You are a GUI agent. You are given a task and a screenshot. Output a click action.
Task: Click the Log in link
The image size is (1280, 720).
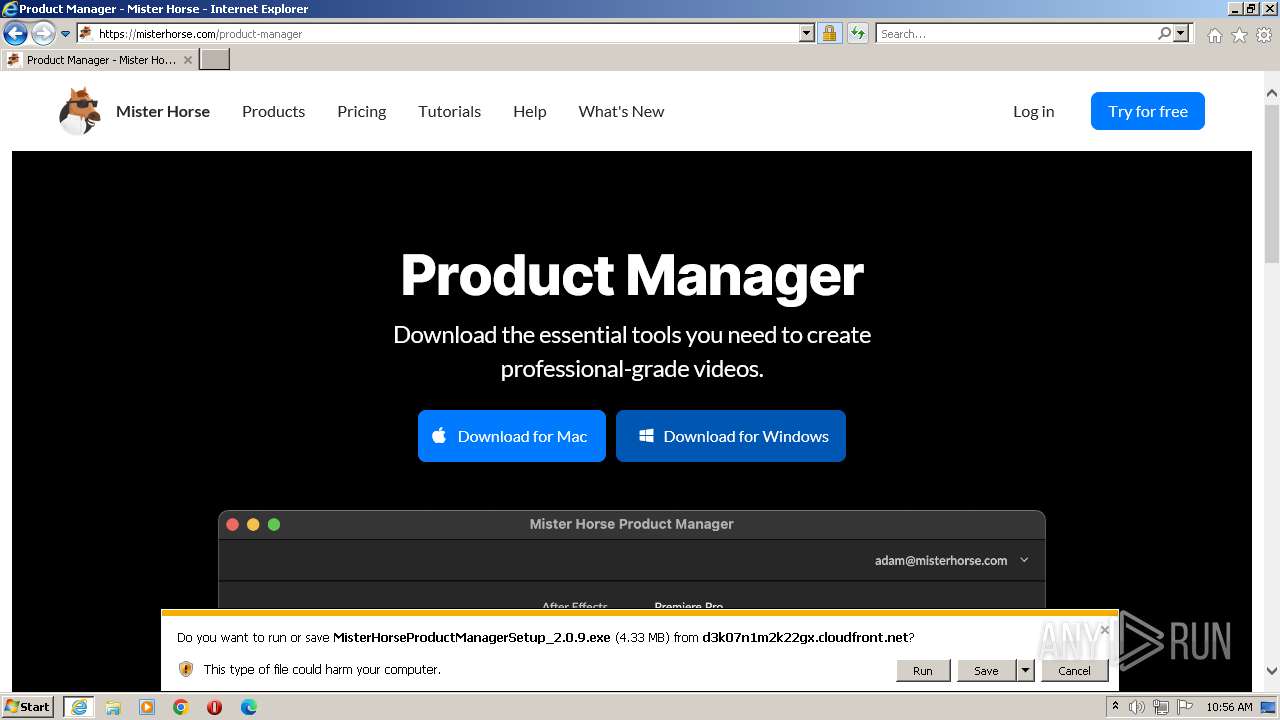tap(1033, 111)
